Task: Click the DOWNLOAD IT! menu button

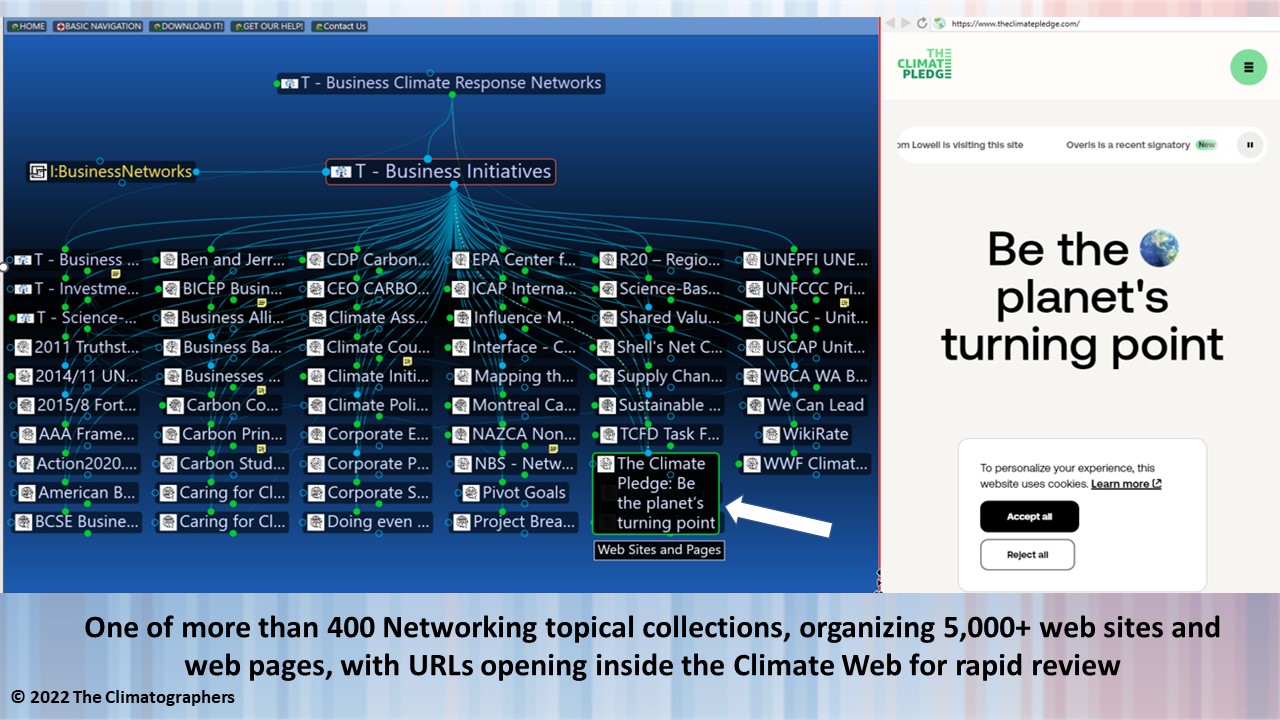Action: [x=187, y=26]
